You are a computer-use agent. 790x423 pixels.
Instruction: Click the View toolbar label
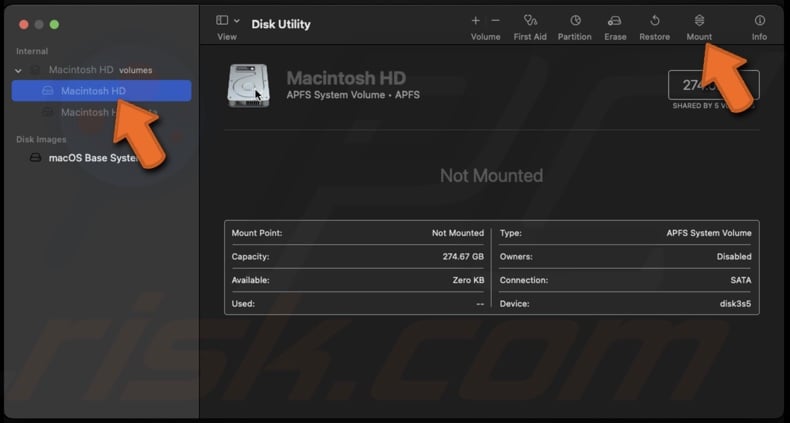pos(227,37)
